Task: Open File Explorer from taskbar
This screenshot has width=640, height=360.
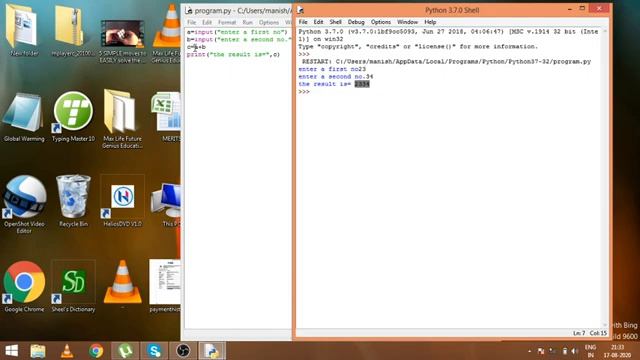Action: (38, 351)
